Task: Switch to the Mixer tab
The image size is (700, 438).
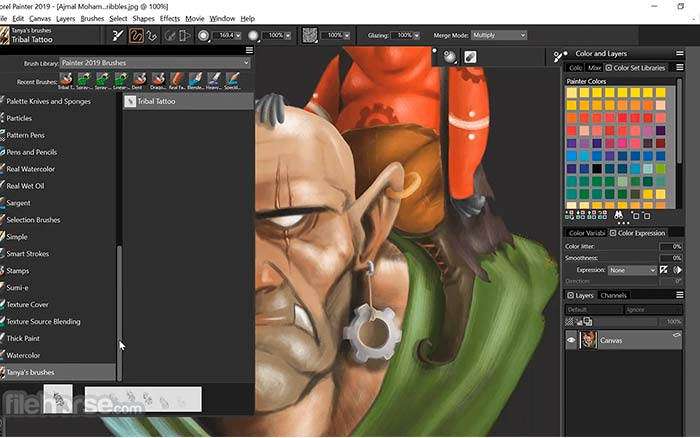Action: (x=594, y=68)
